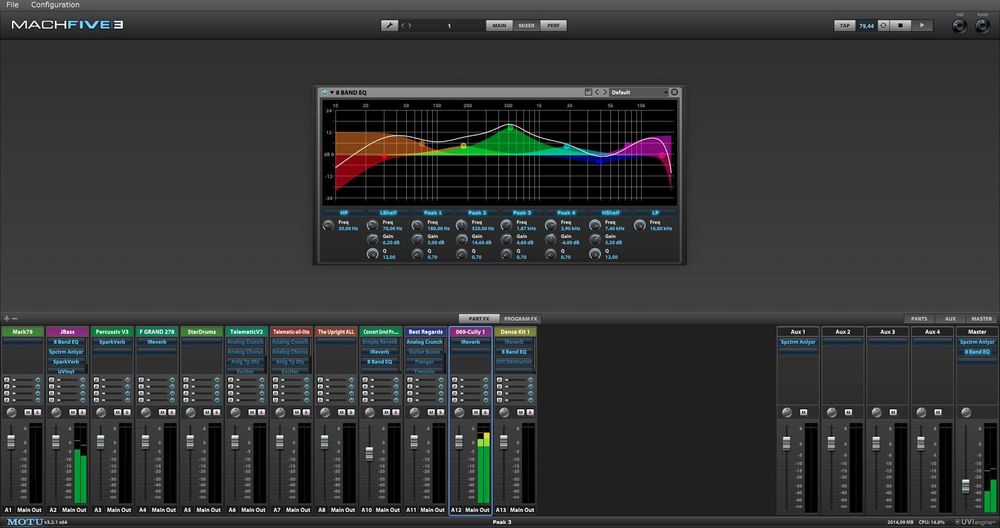Show the AUX mixer section
Screen dimensions: 1000x528
pyautogui.click(x=950, y=319)
